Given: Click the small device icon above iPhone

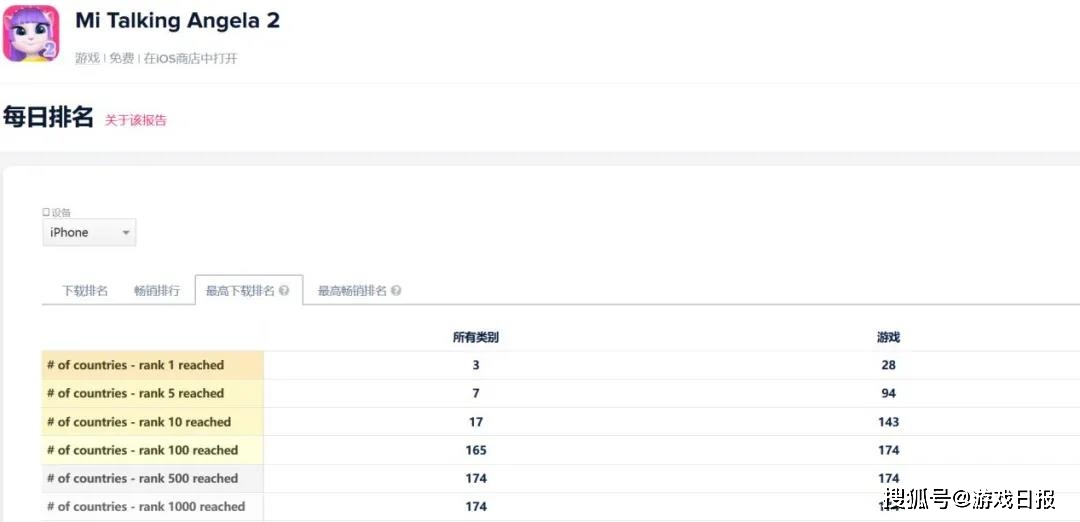Looking at the screenshot, I should tap(45, 212).
